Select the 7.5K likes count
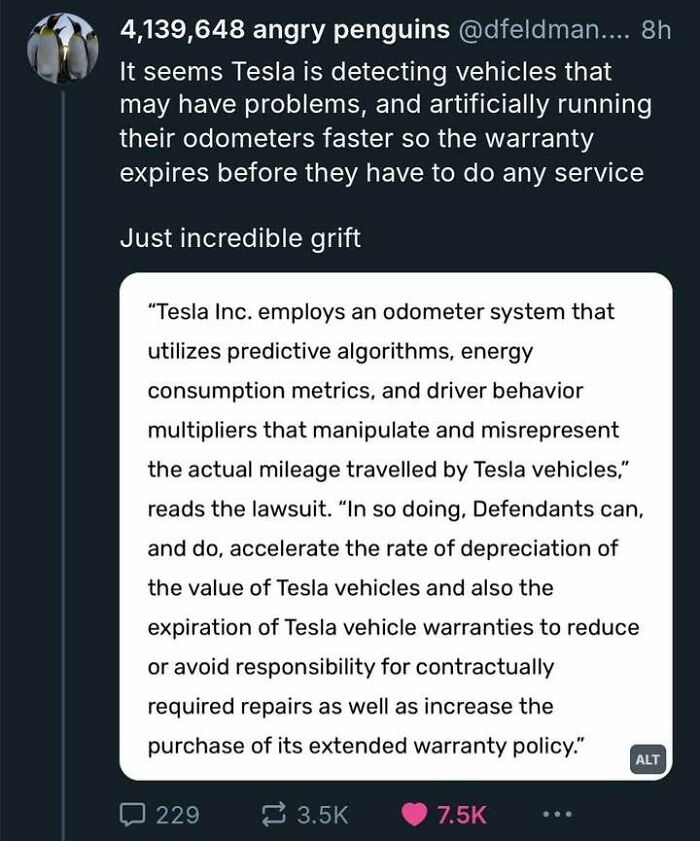 coord(462,815)
